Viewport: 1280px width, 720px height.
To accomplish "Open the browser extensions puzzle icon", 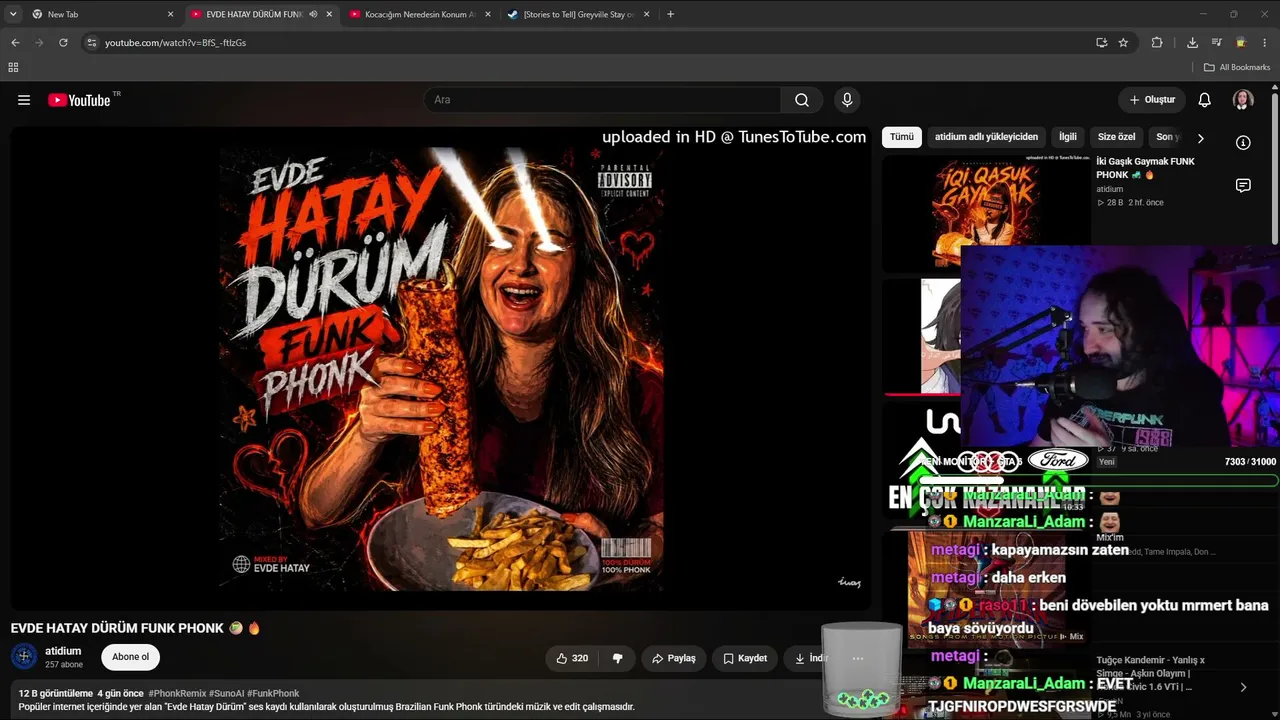I will click(x=1157, y=43).
